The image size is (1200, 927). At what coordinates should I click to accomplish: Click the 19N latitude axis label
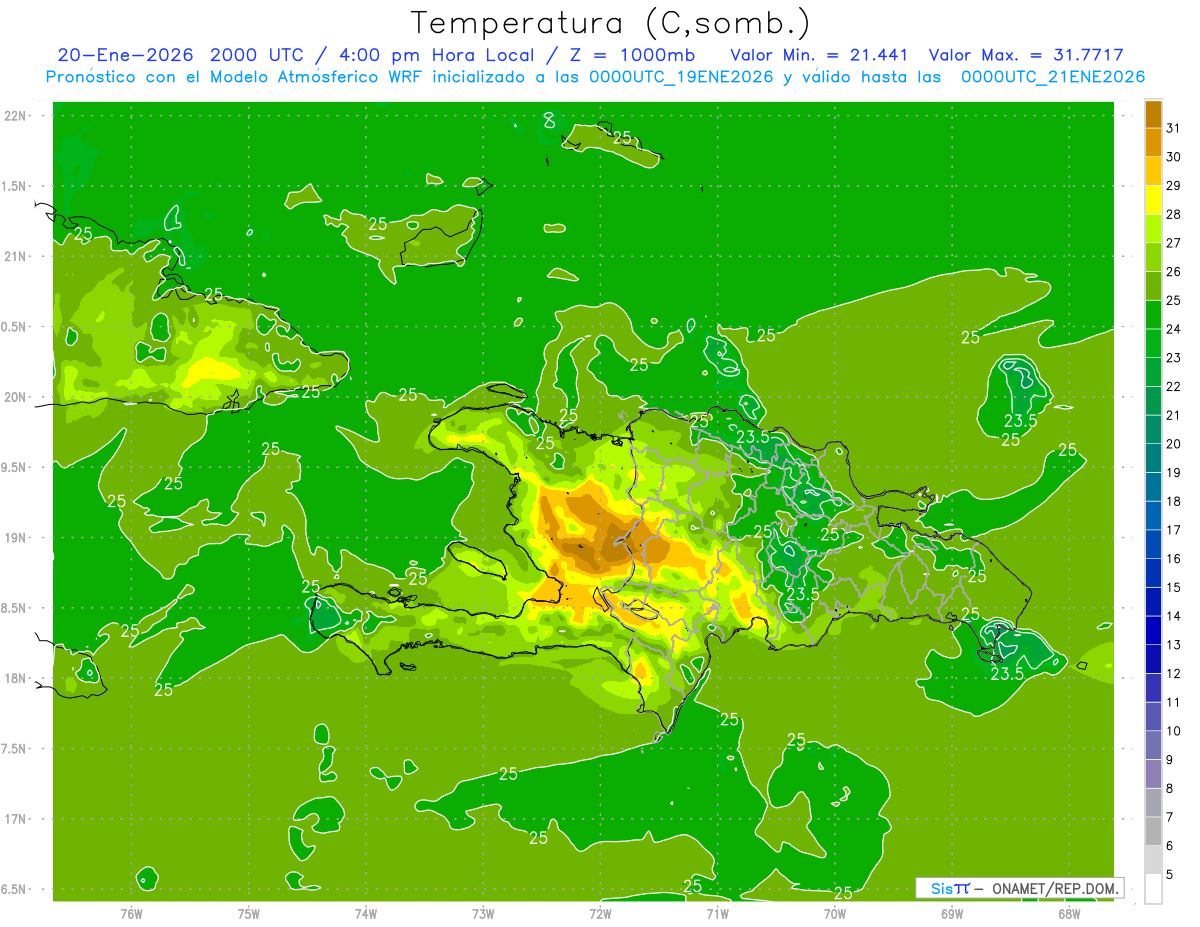pyautogui.click(x=17, y=538)
